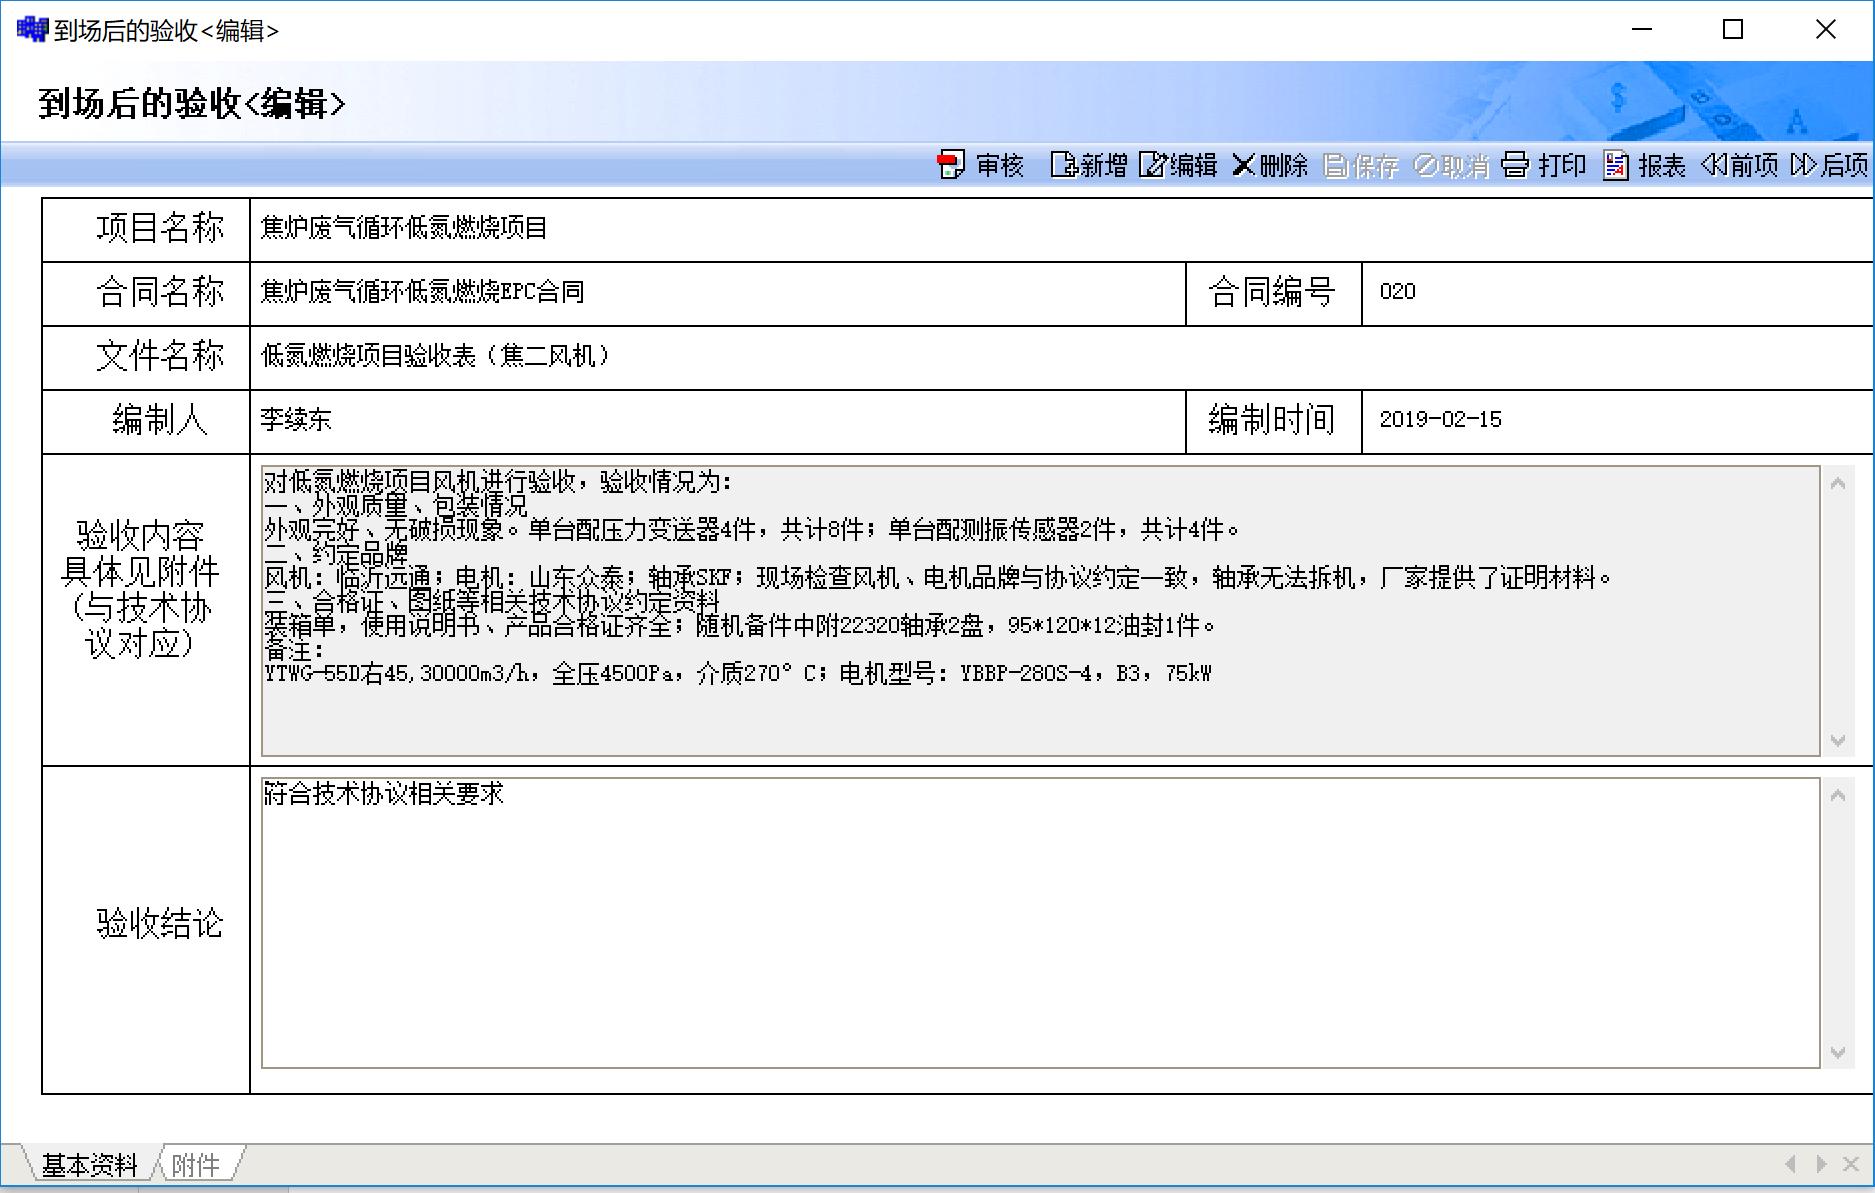Click the 新增 (add new) toolbar icon
The height and width of the screenshot is (1193, 1875).
[1063, 165]
